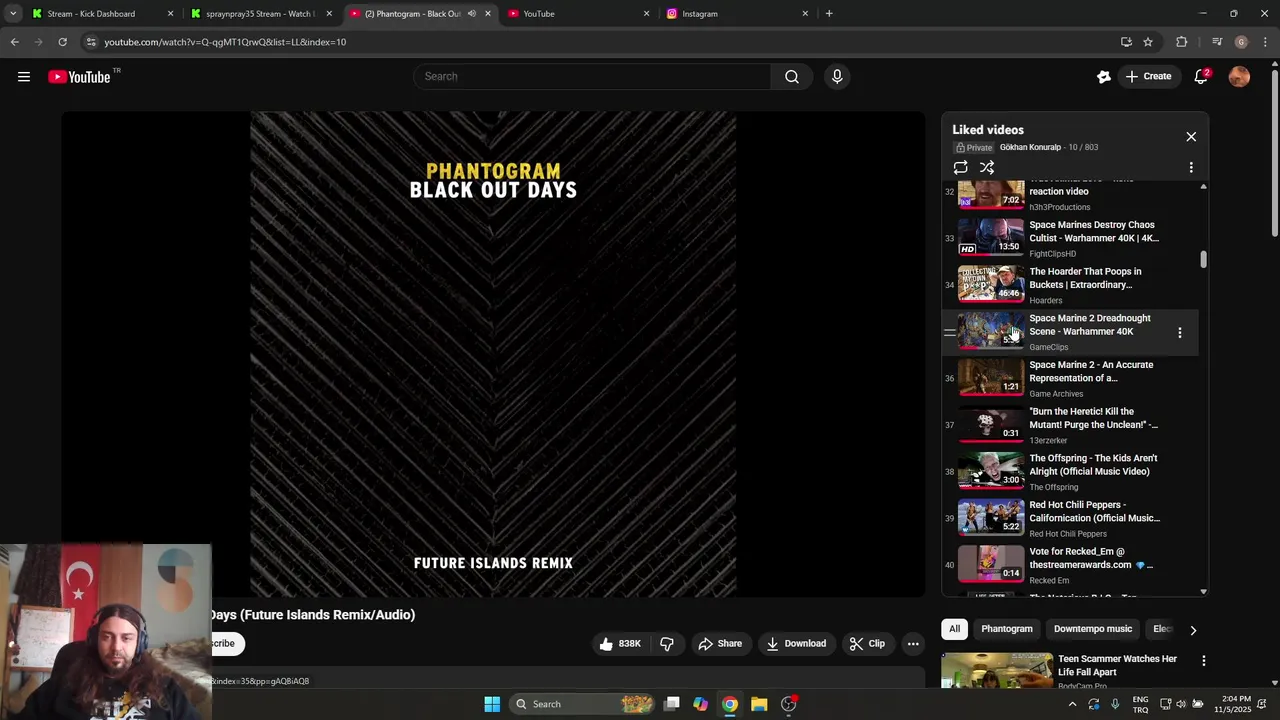Select the Phantogram filter chip
Viewport: 1280px width, 720px height.
[x=1006, y=629]
